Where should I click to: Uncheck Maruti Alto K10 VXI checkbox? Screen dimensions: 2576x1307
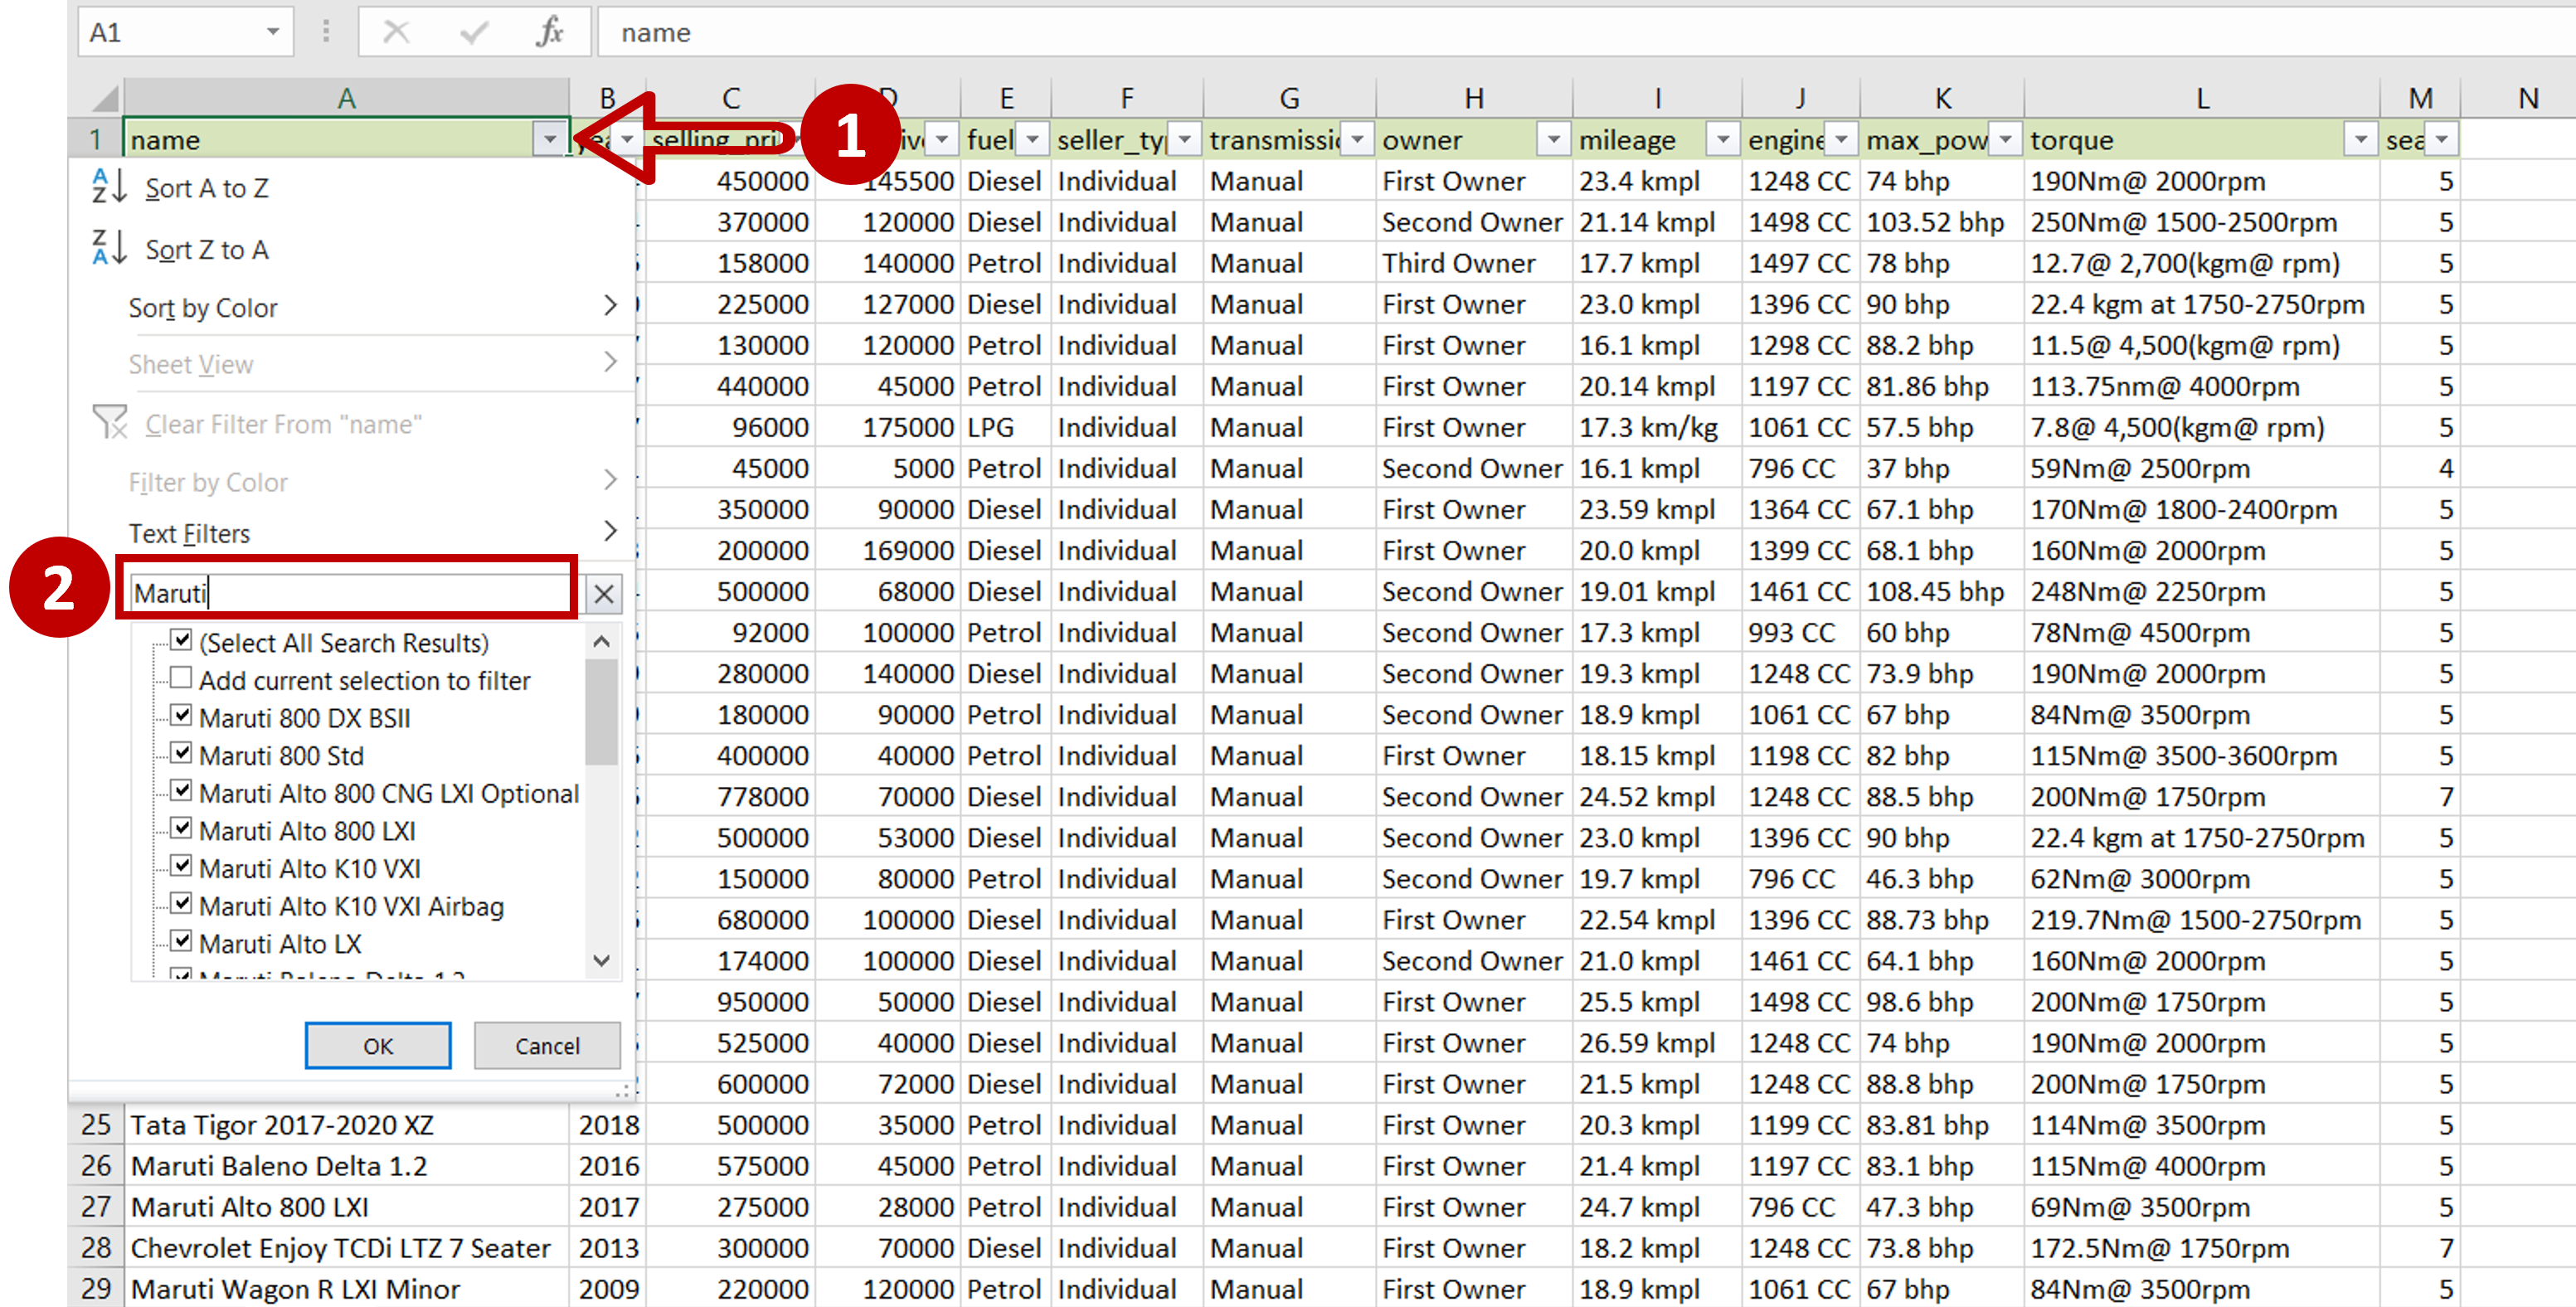click(x=181, y=866)
